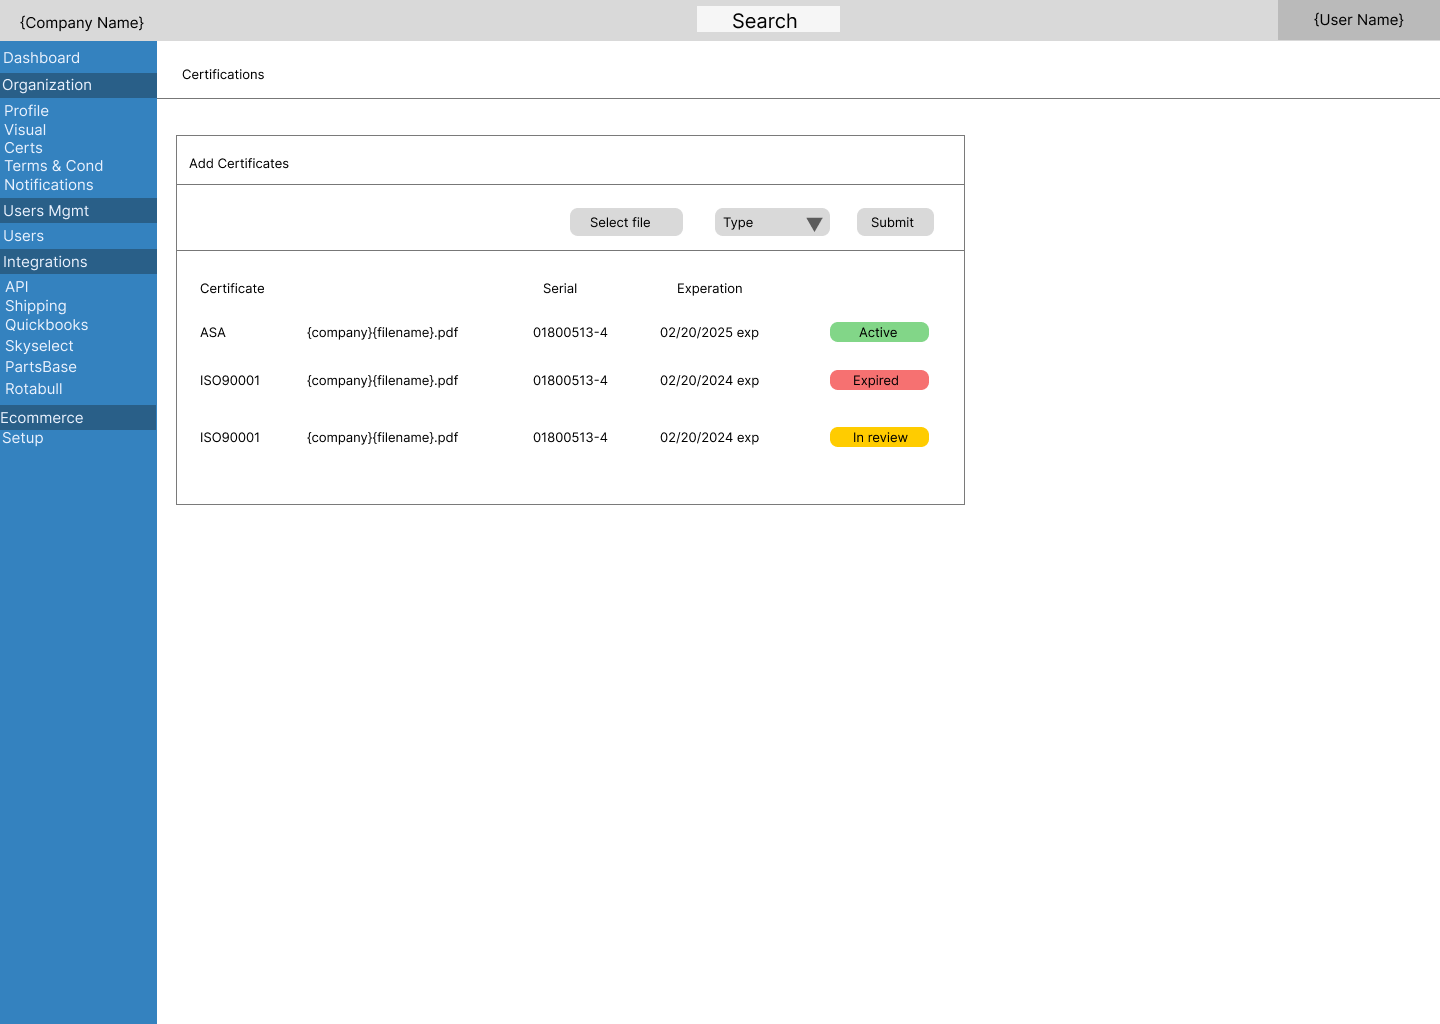The height and width of the screenshot is (1024, 1440).
Task: Click the Certifications page title
Action: point(223,74)
